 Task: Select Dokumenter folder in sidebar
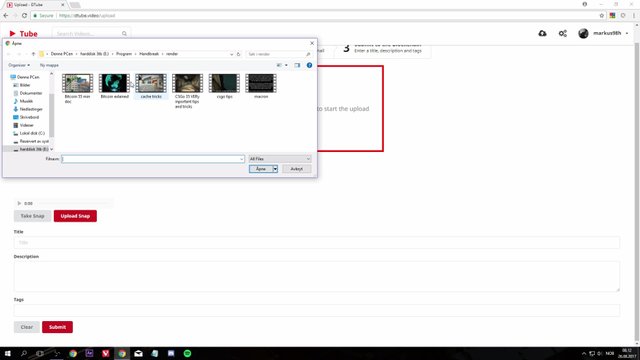(31, 93)
